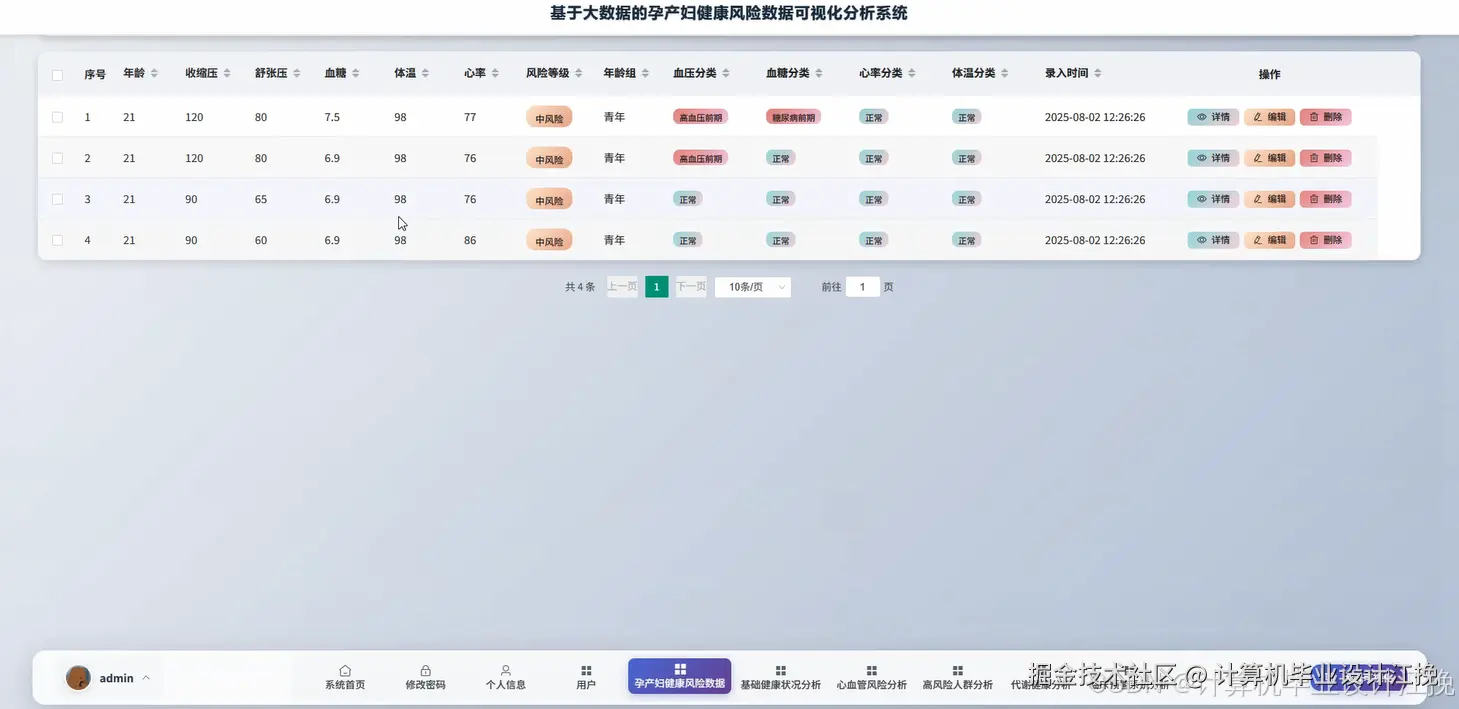Click the 修改密码 lock icon
Image resolution: width=1459 pixels, height=709 pixels.
pos(425,671)
